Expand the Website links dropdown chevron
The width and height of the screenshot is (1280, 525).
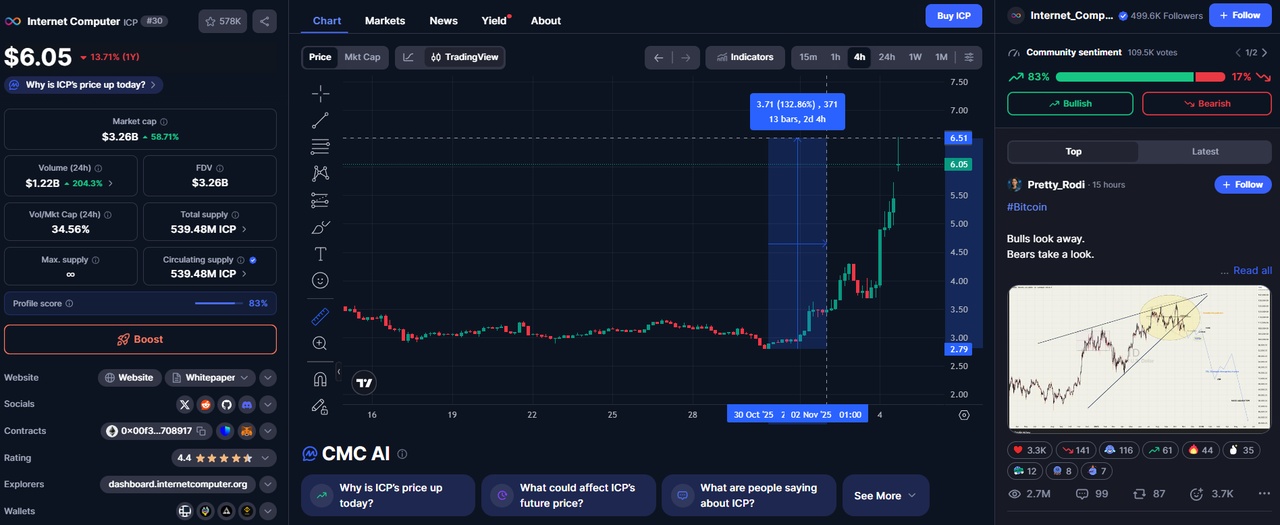coord(268,378)
